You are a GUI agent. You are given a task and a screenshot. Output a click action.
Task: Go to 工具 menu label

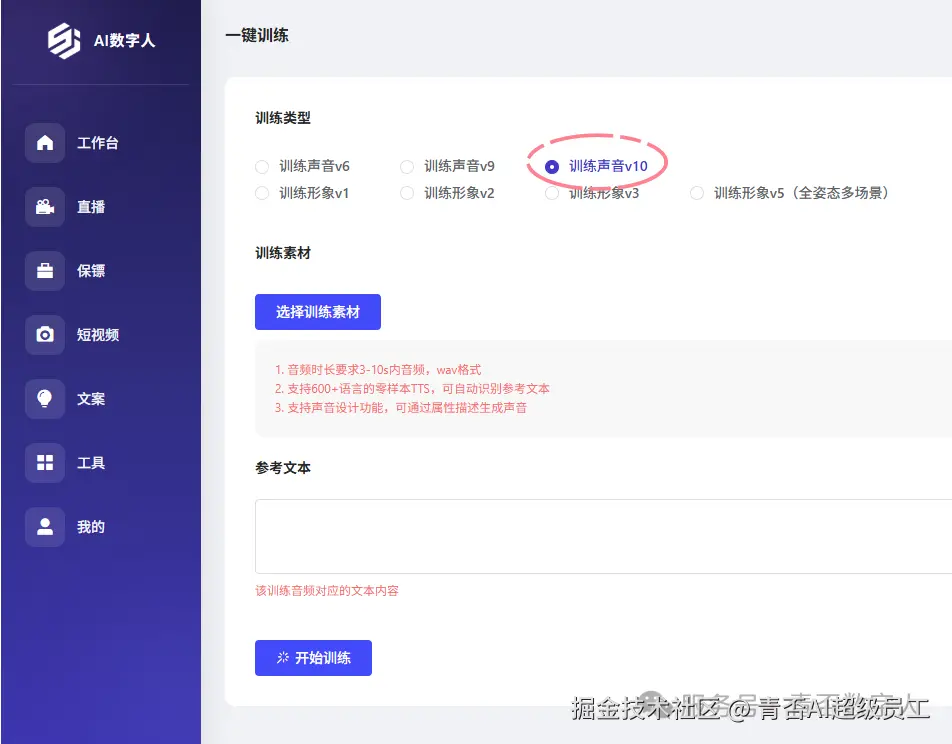click(x=91, y=463)
